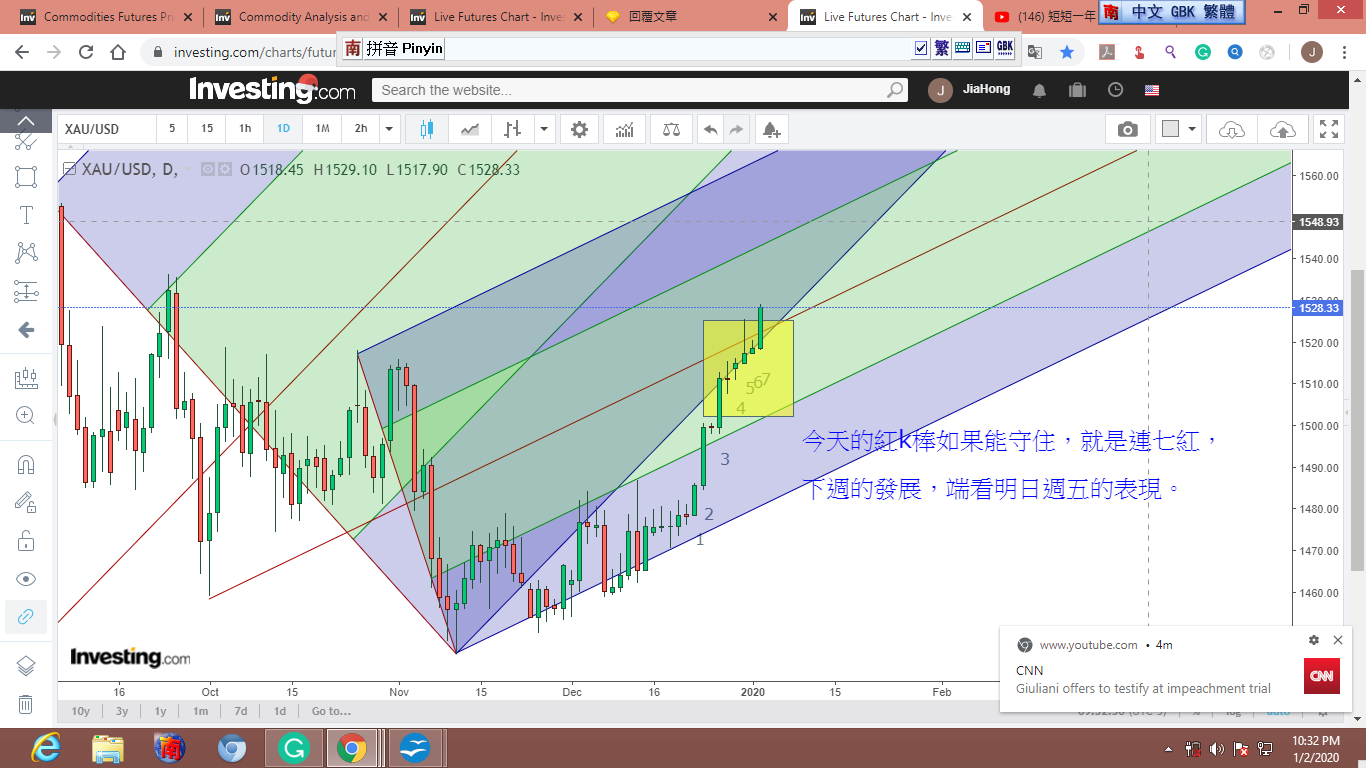
Task: Select the bar chart style icon
Action: pos(513,129)
